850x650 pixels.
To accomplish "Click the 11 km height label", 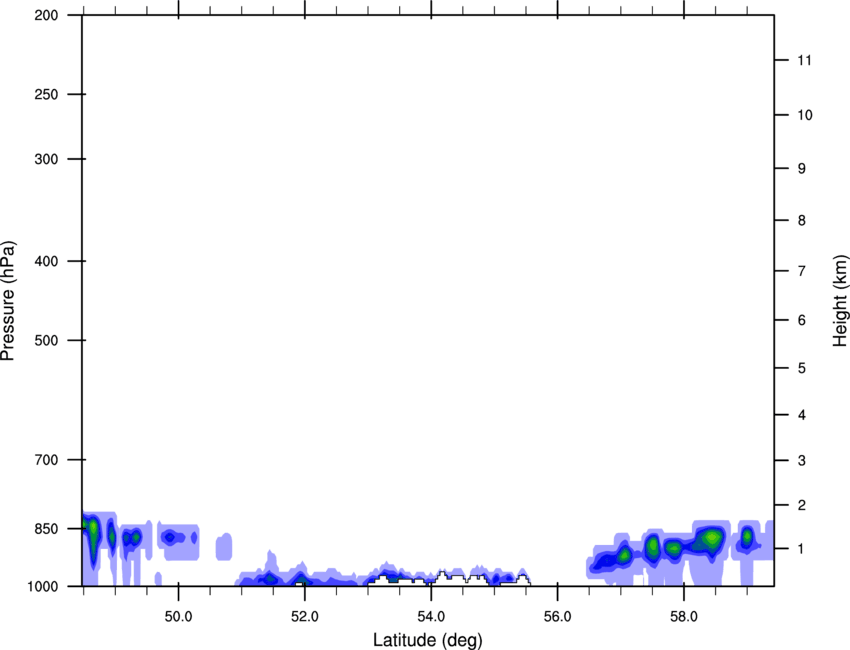I will (804, 60).
